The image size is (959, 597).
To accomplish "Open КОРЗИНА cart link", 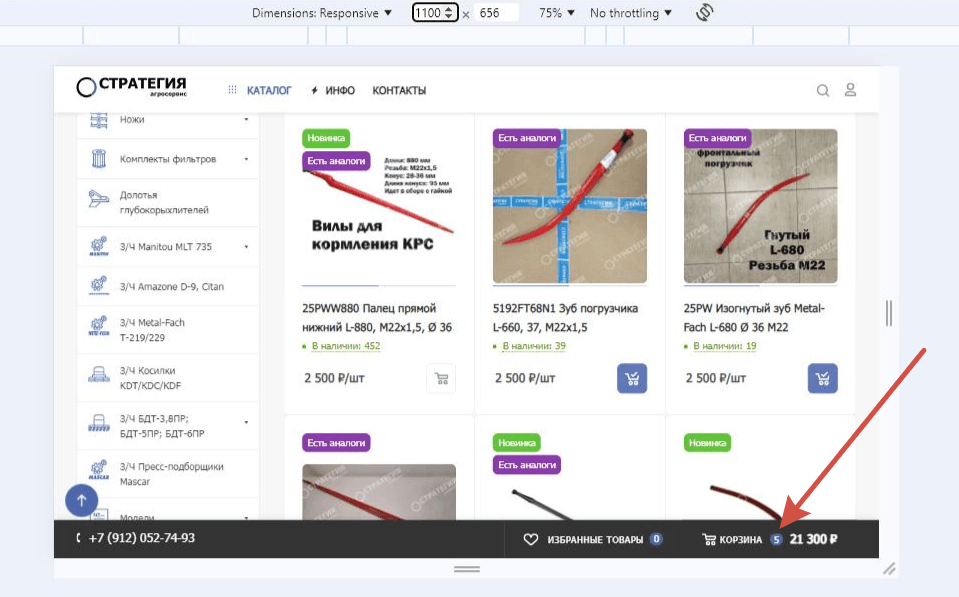I will 741,540.
